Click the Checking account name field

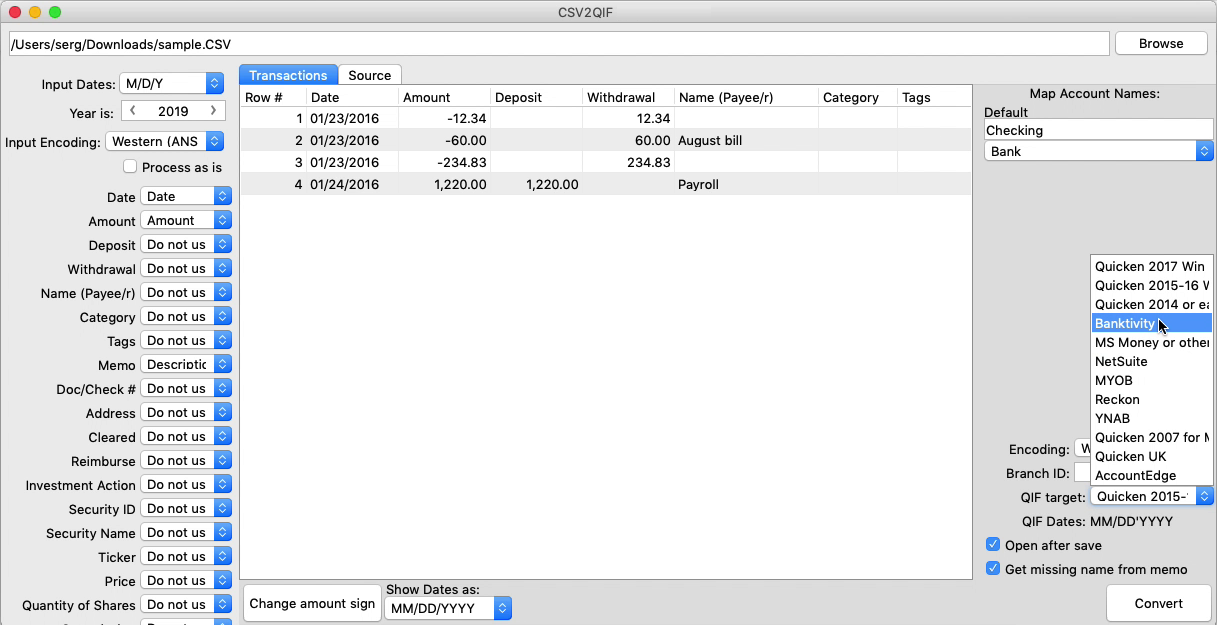coord(1098,130)
